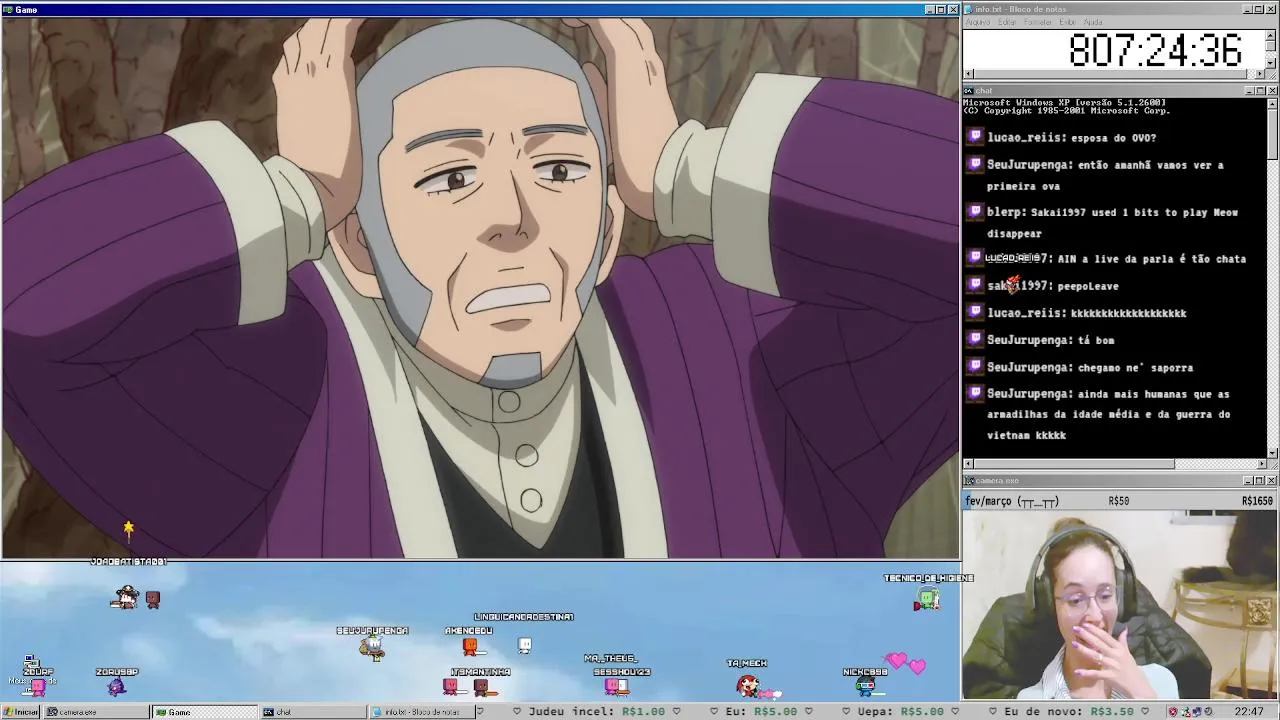Click Twitch badge beside first lucao_reiis message
The width and height of the screenshot is (1280, 720).
pos(976,137)
